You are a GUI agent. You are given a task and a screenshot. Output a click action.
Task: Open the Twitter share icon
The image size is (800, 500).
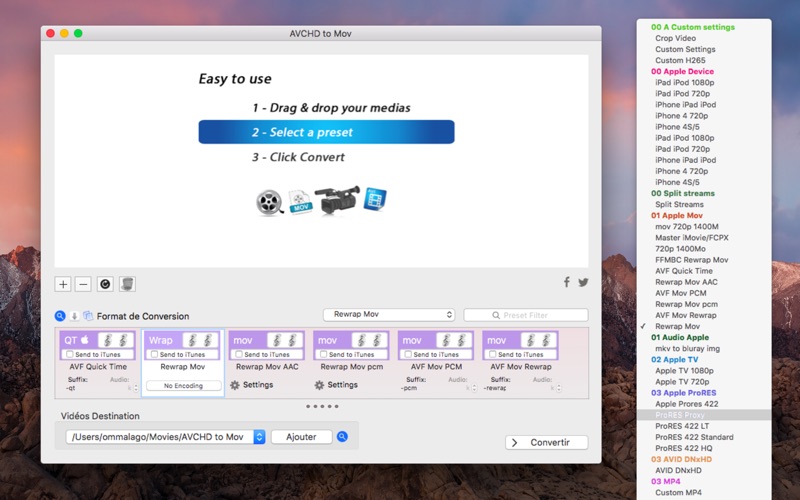(x=583, y=282)
